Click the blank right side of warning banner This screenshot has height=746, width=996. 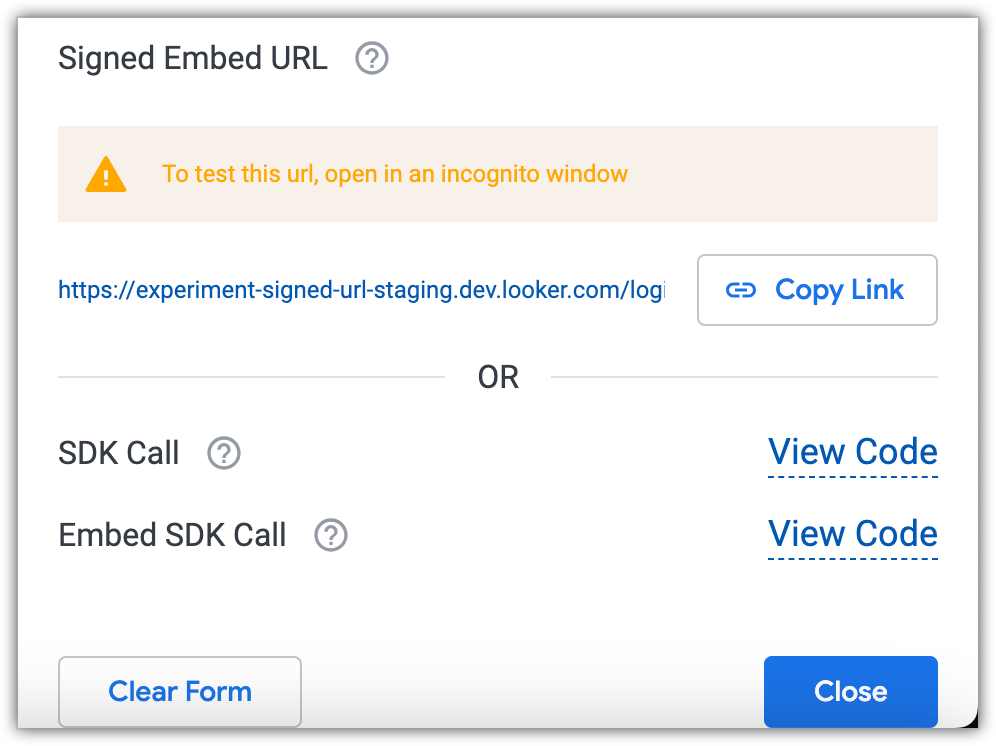pos(800,174)
